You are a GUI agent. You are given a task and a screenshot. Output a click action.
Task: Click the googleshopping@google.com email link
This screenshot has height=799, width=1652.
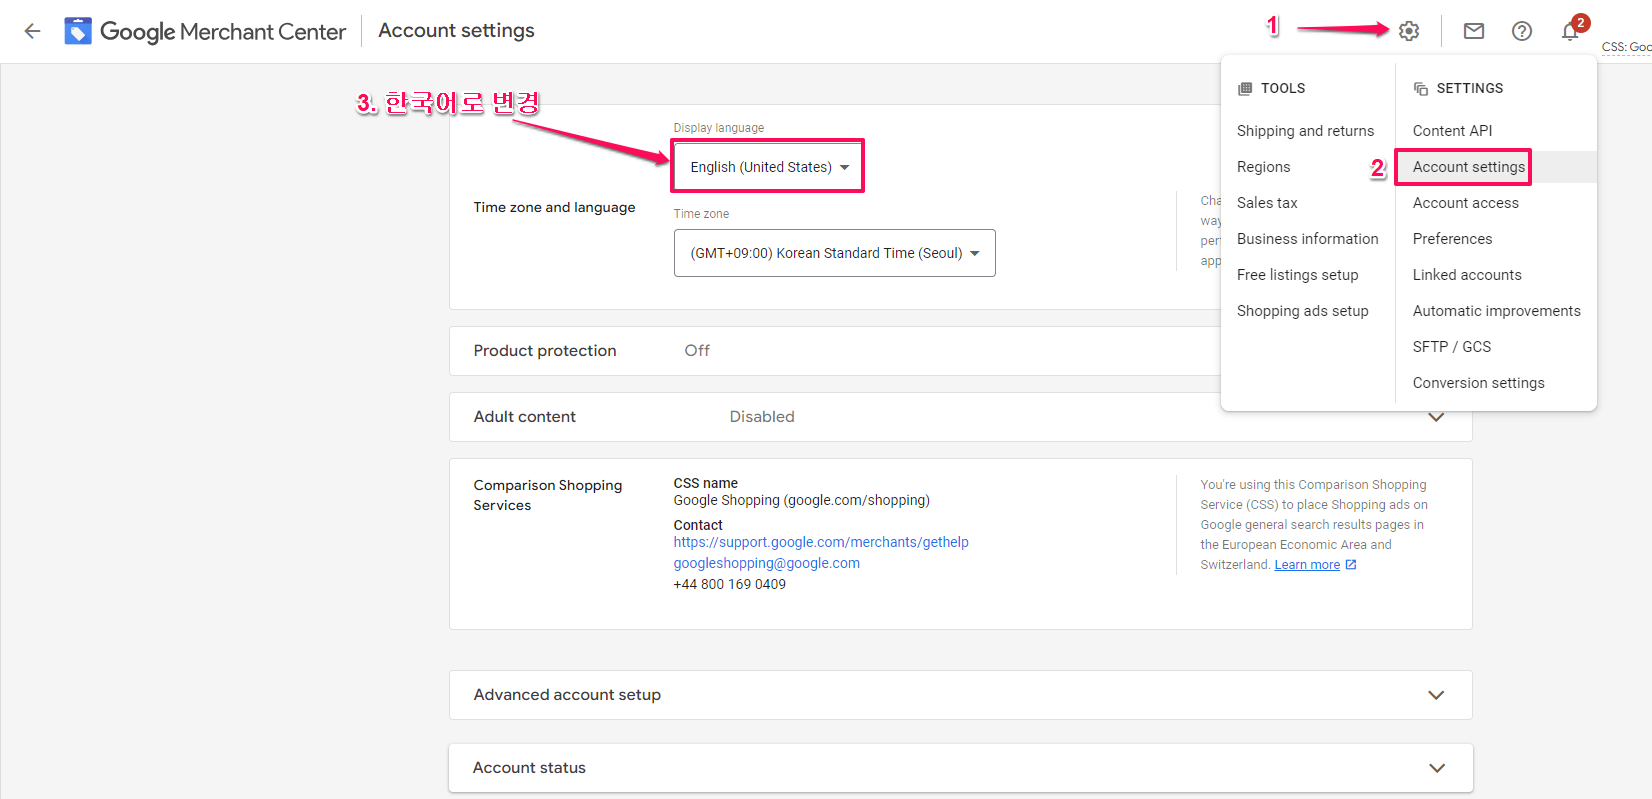tap(766, 563)
